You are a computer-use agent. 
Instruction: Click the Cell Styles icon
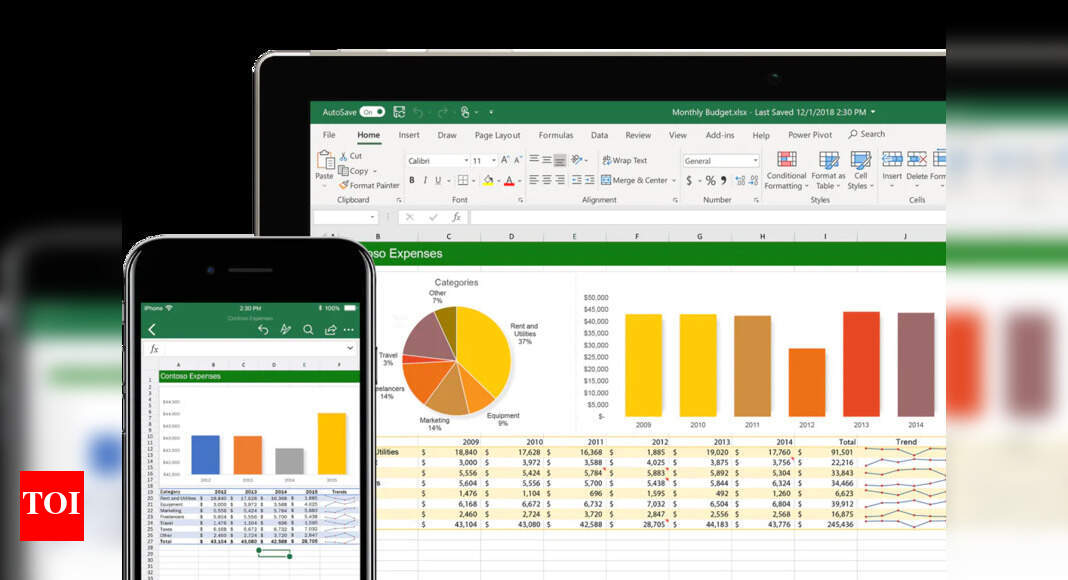tap(860, 160)
